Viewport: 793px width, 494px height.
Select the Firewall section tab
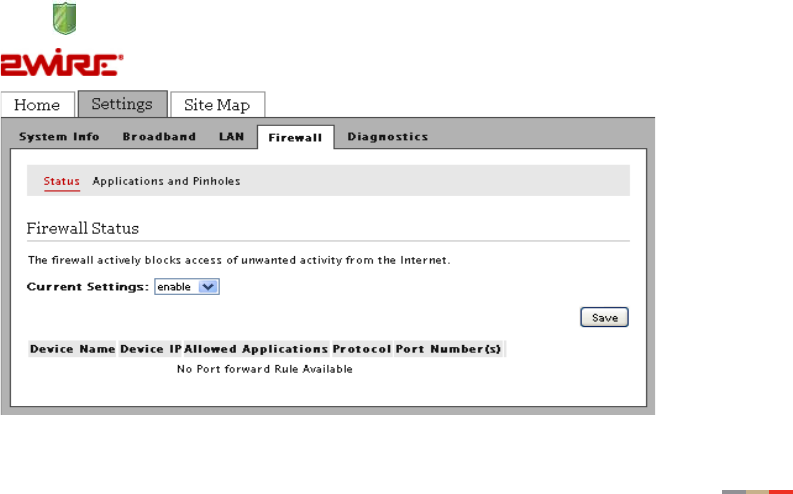pos(295,138)
